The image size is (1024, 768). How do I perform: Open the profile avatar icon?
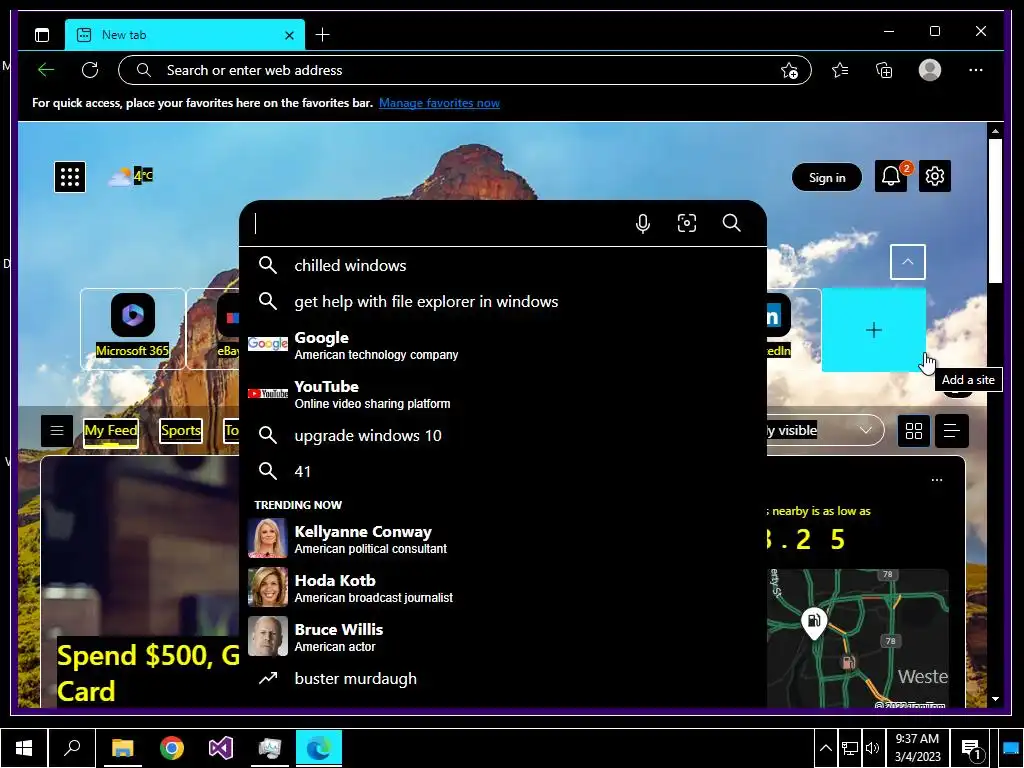click(x=929, y=70)
